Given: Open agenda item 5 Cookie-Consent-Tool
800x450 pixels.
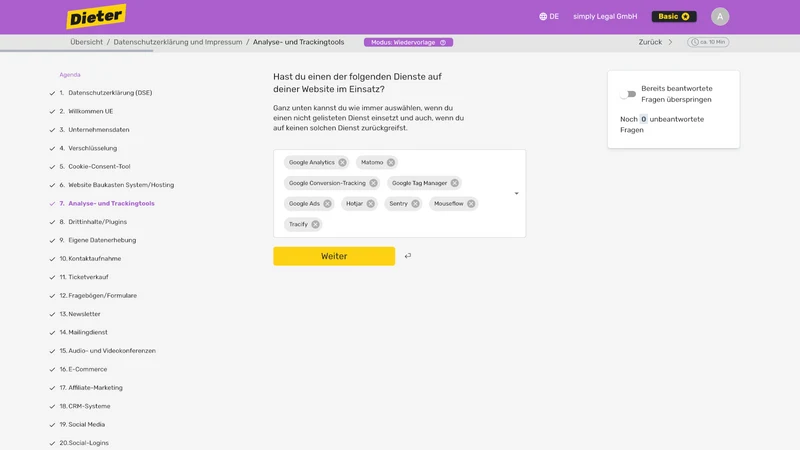Looking at the screenshot, I should (x=95, y=166).
